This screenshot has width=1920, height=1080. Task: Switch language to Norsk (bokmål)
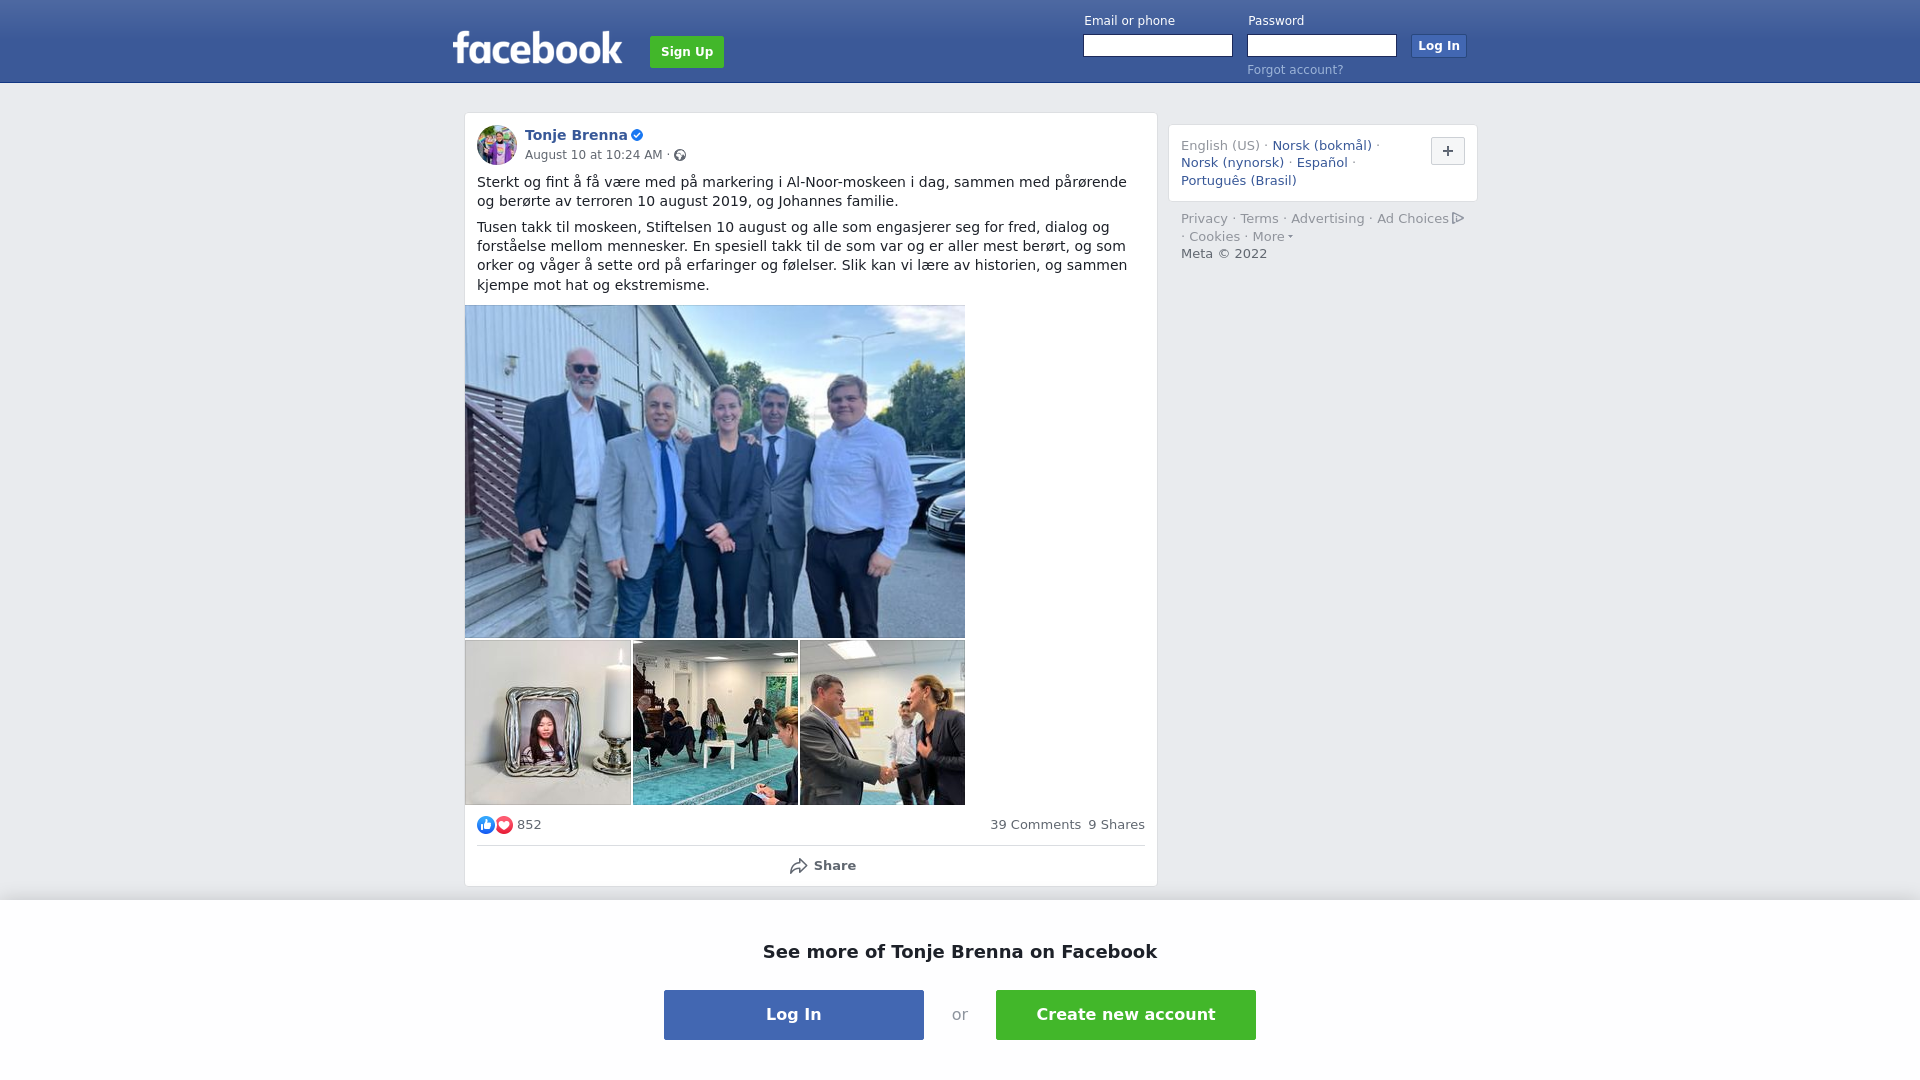[1322, 146]
